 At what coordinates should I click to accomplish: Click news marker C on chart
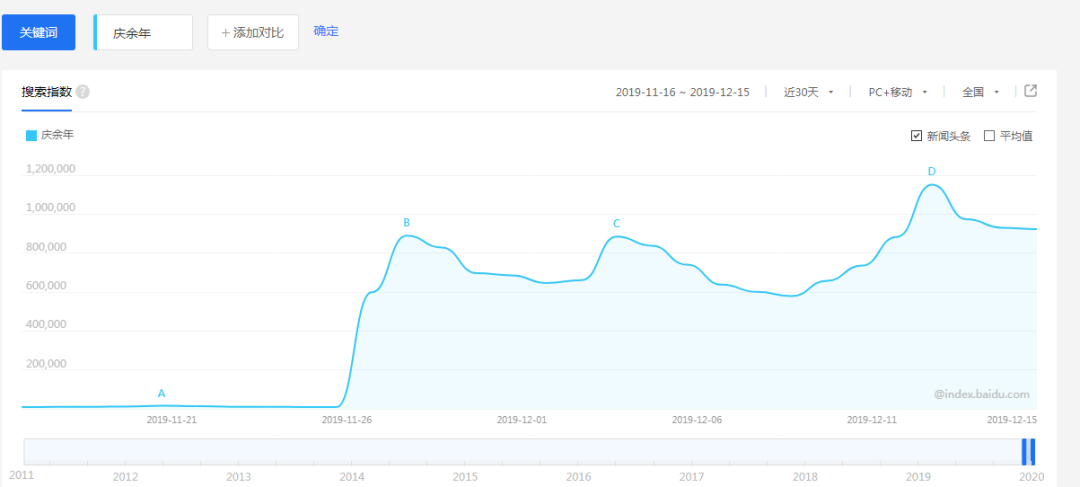click(616, 224)
